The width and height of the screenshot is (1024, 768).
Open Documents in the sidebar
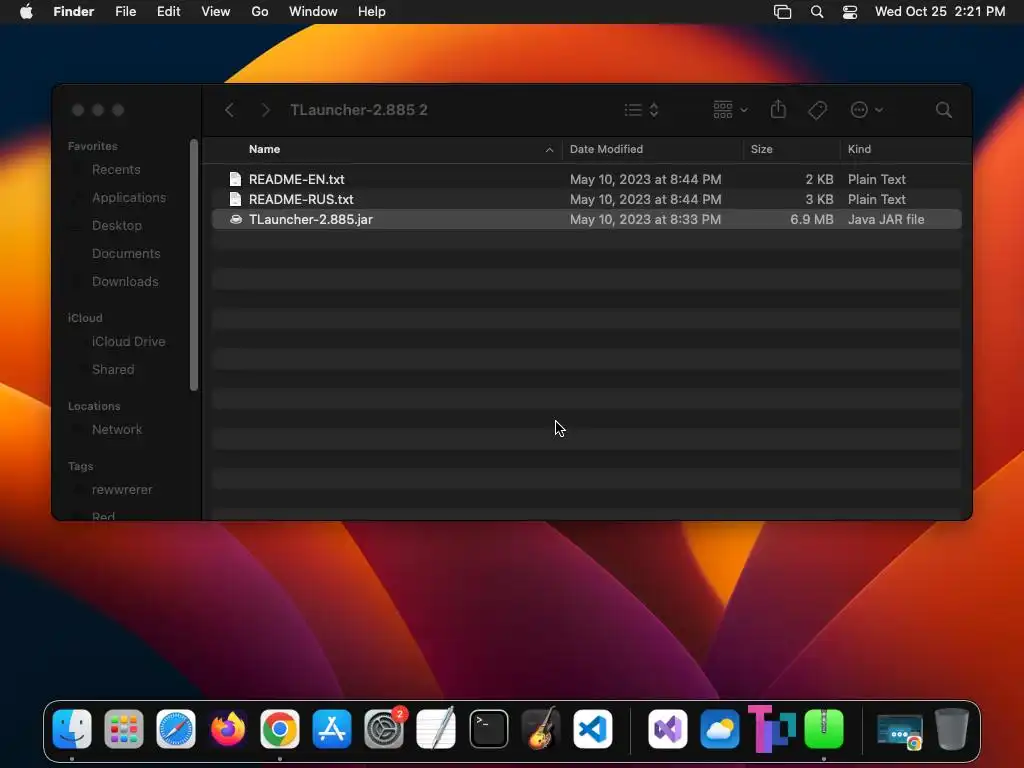pos(126,254)
